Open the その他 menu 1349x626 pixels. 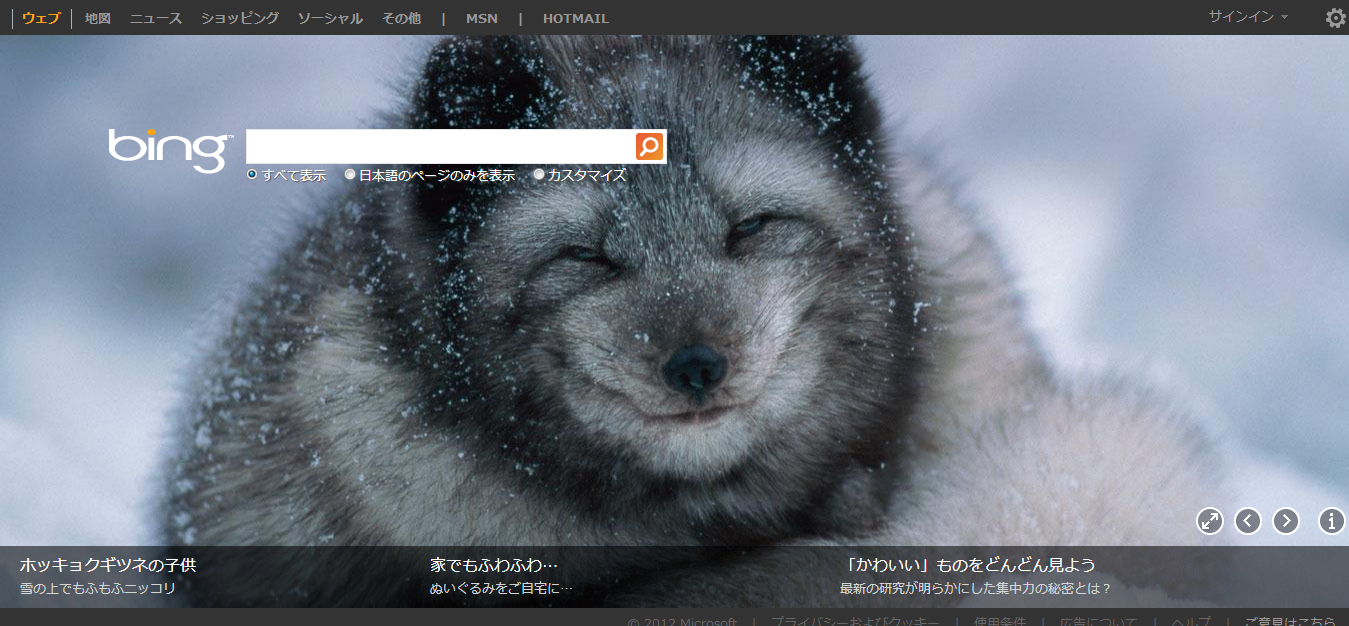pyautogui.click(x=401, y=18)
